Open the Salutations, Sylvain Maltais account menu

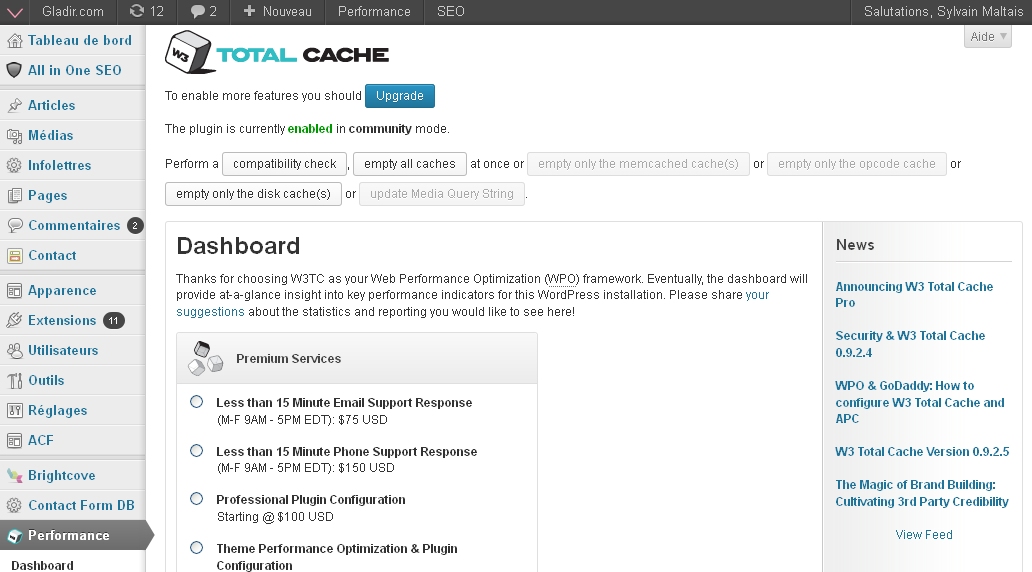click(x=942, y=12)
